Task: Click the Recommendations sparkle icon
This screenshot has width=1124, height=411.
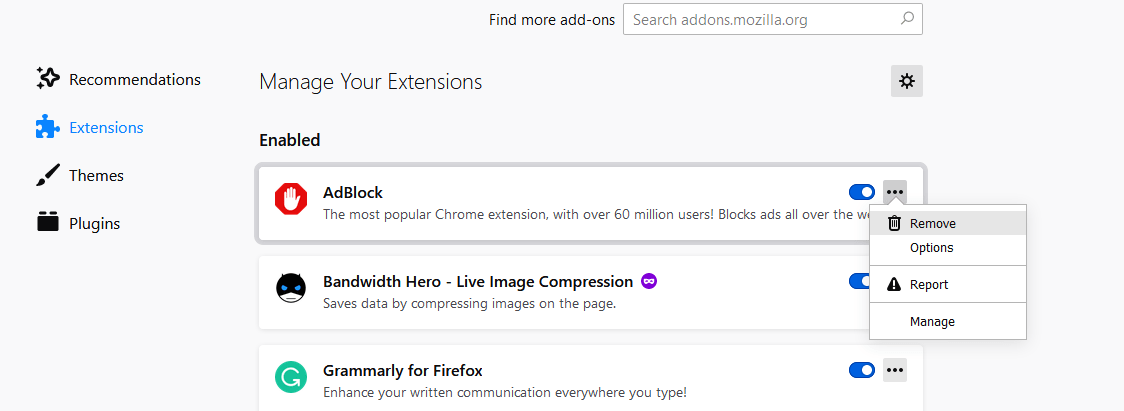Action: (47, 79)
